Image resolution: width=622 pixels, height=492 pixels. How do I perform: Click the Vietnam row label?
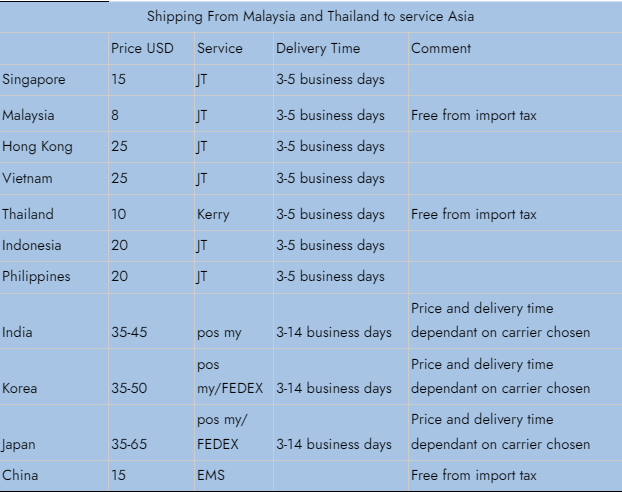click(27, 178)
